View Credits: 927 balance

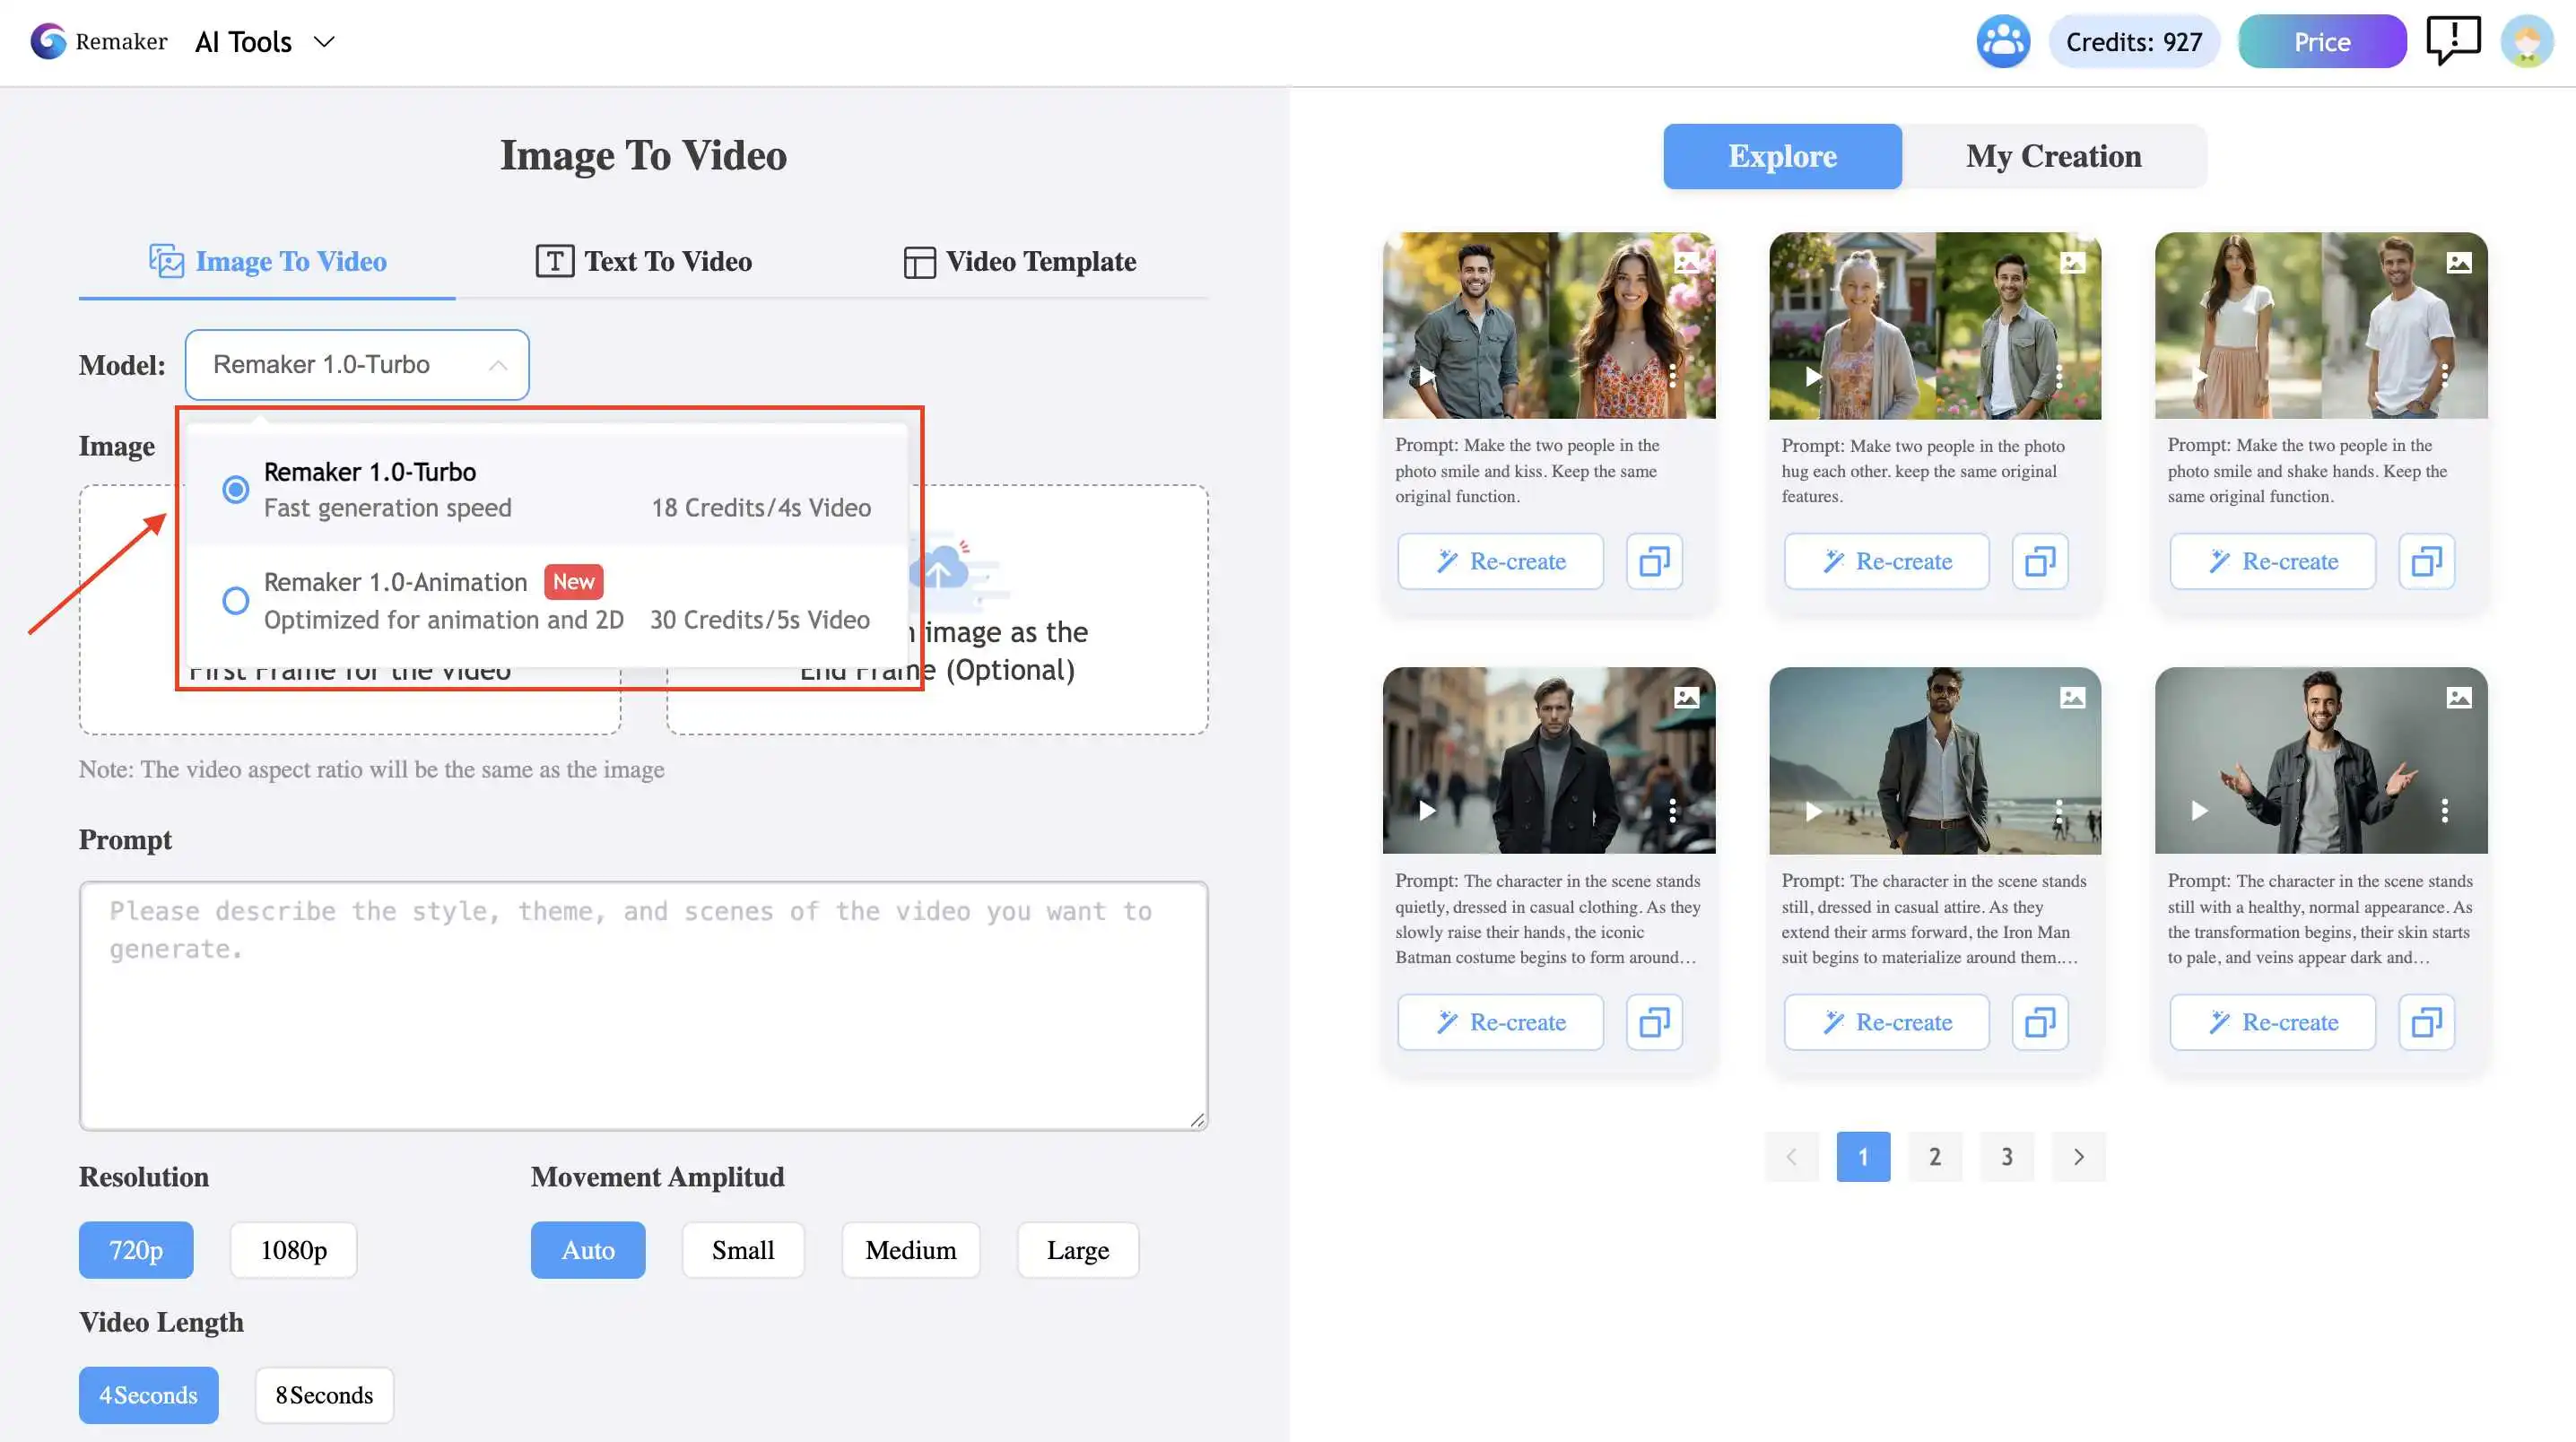[2134, 42]
